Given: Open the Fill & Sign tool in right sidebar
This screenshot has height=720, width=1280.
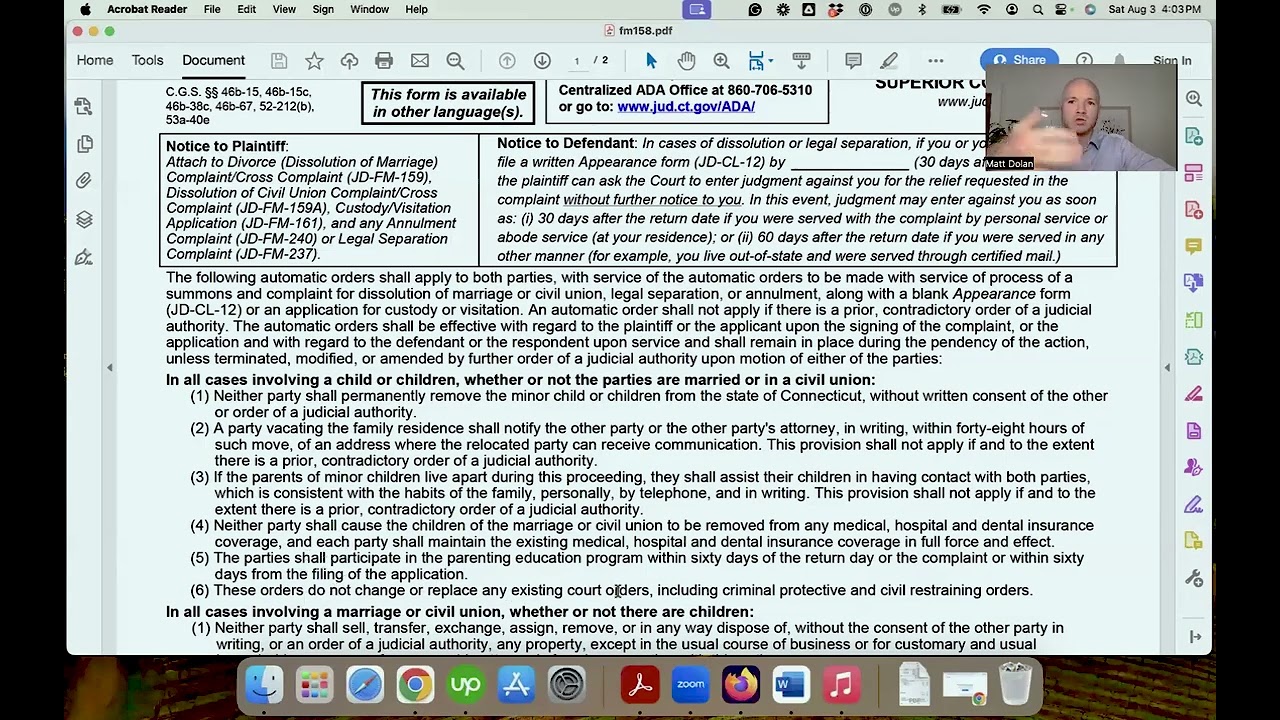Looking at the screenshot, I should tap(1193, 504).
